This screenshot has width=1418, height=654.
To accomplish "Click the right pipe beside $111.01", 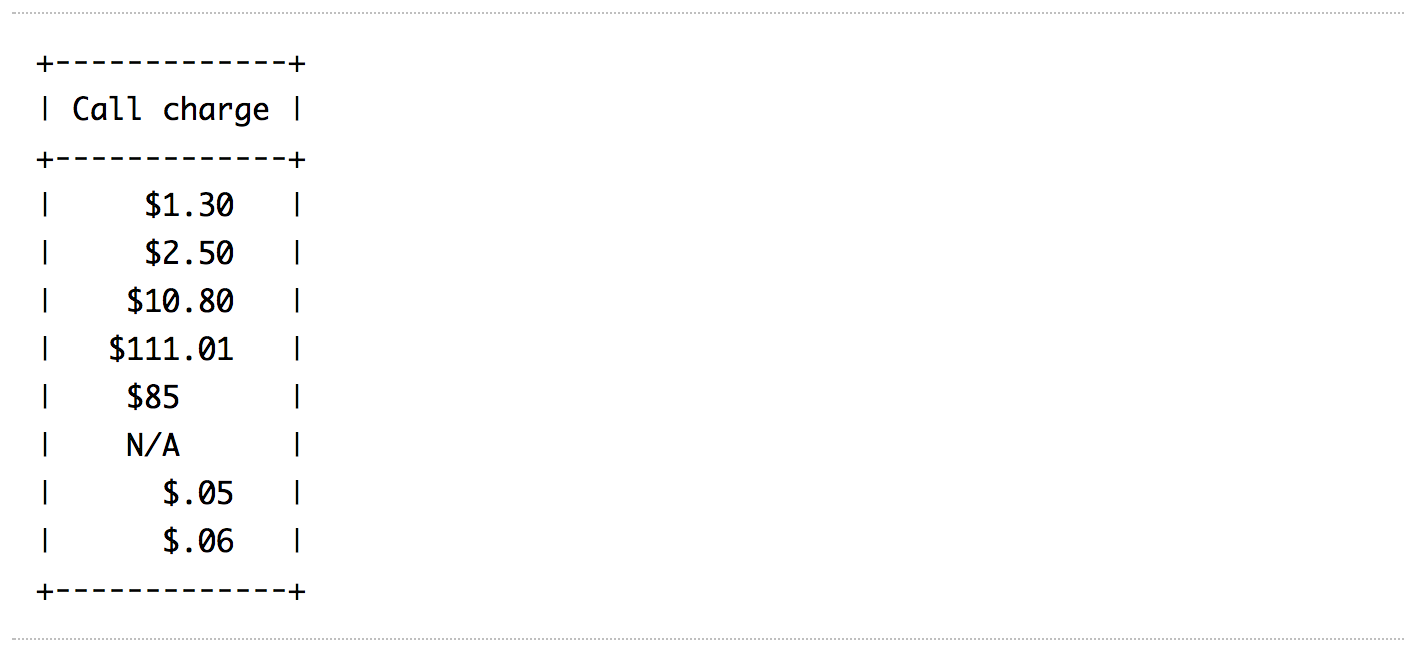I will tap(297, 349).
